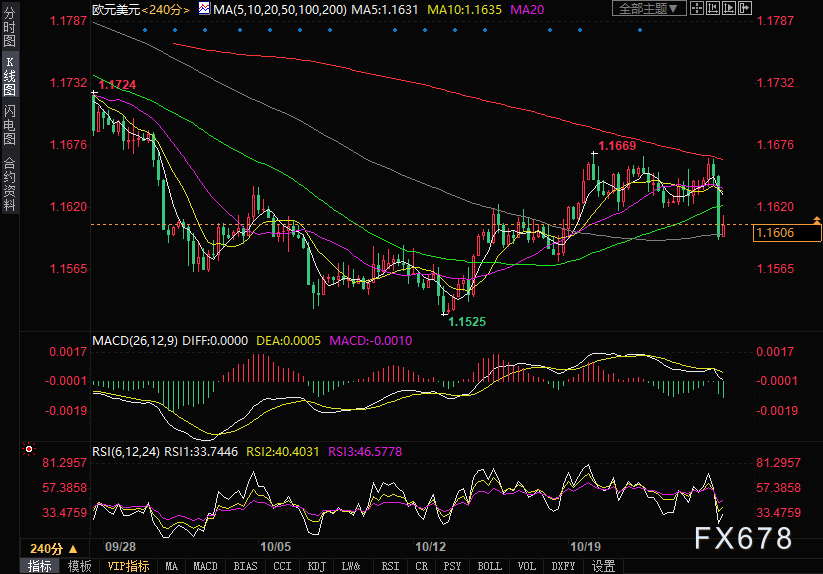The width and height of the screenshot is (823, 574).
Task: Apply the RSI indicator from bottom bar
Action: (x=391, y=566)
